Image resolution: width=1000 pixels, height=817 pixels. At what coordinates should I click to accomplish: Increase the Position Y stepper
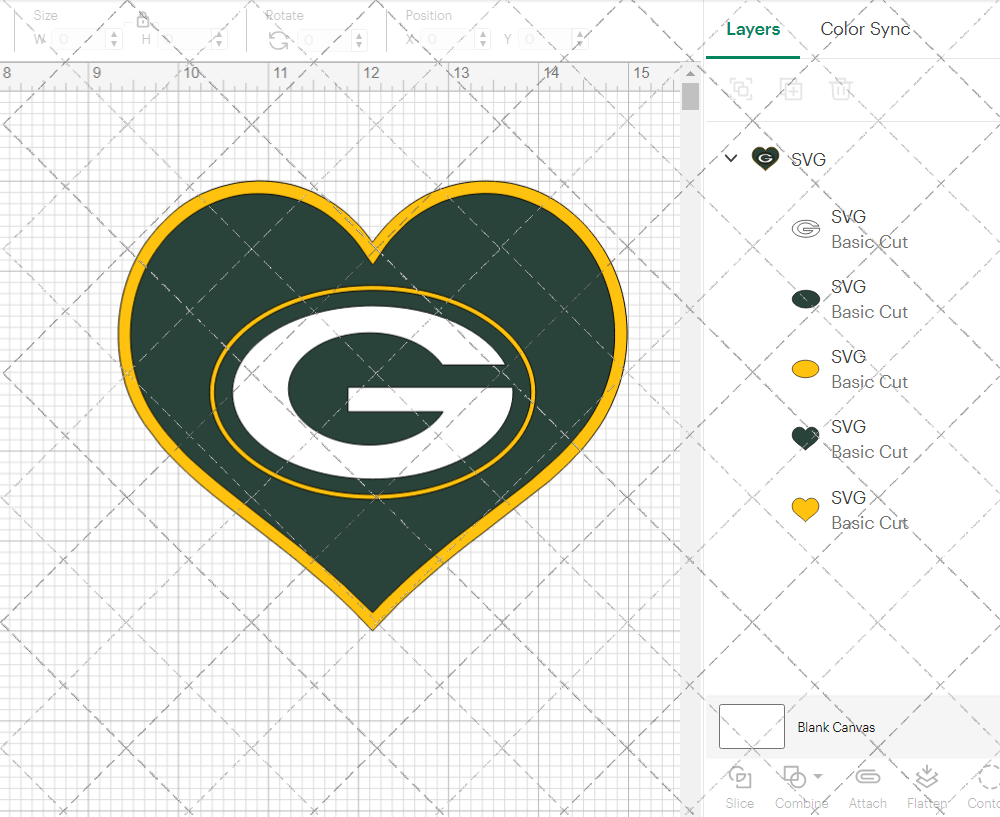[580, 34]
